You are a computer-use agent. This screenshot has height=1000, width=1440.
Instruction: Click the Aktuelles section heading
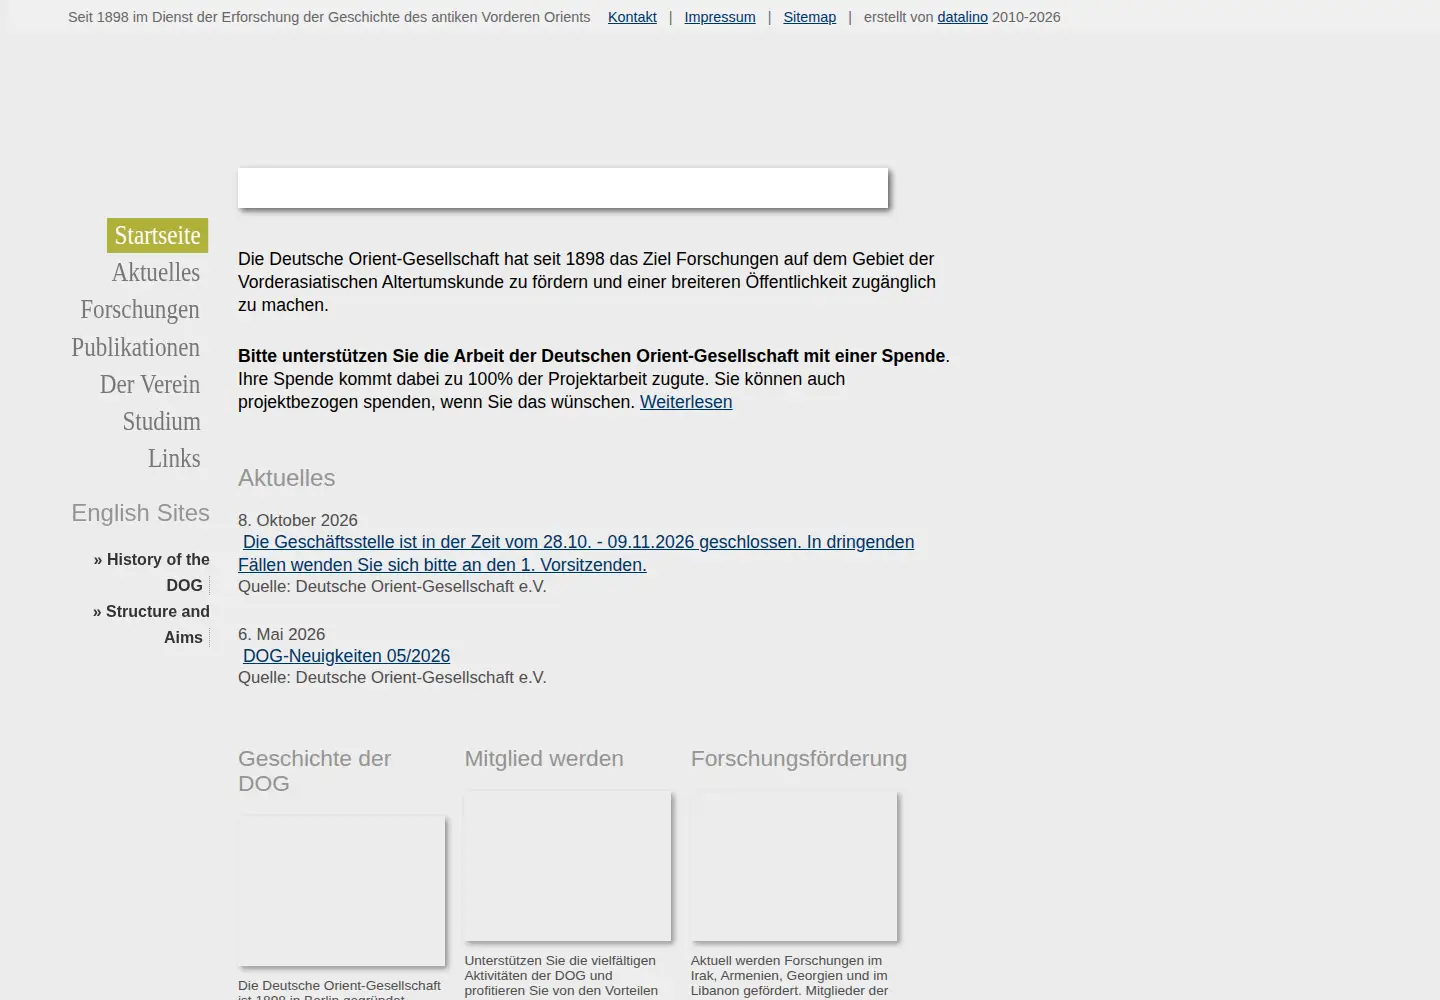287,478
